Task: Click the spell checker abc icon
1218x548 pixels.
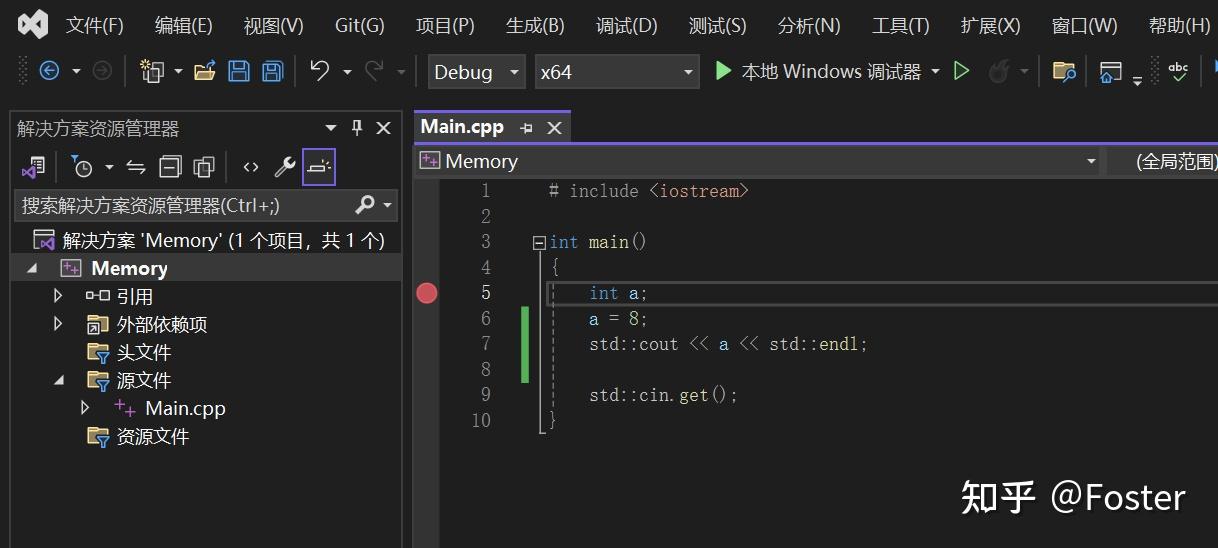Action: 1178,71
